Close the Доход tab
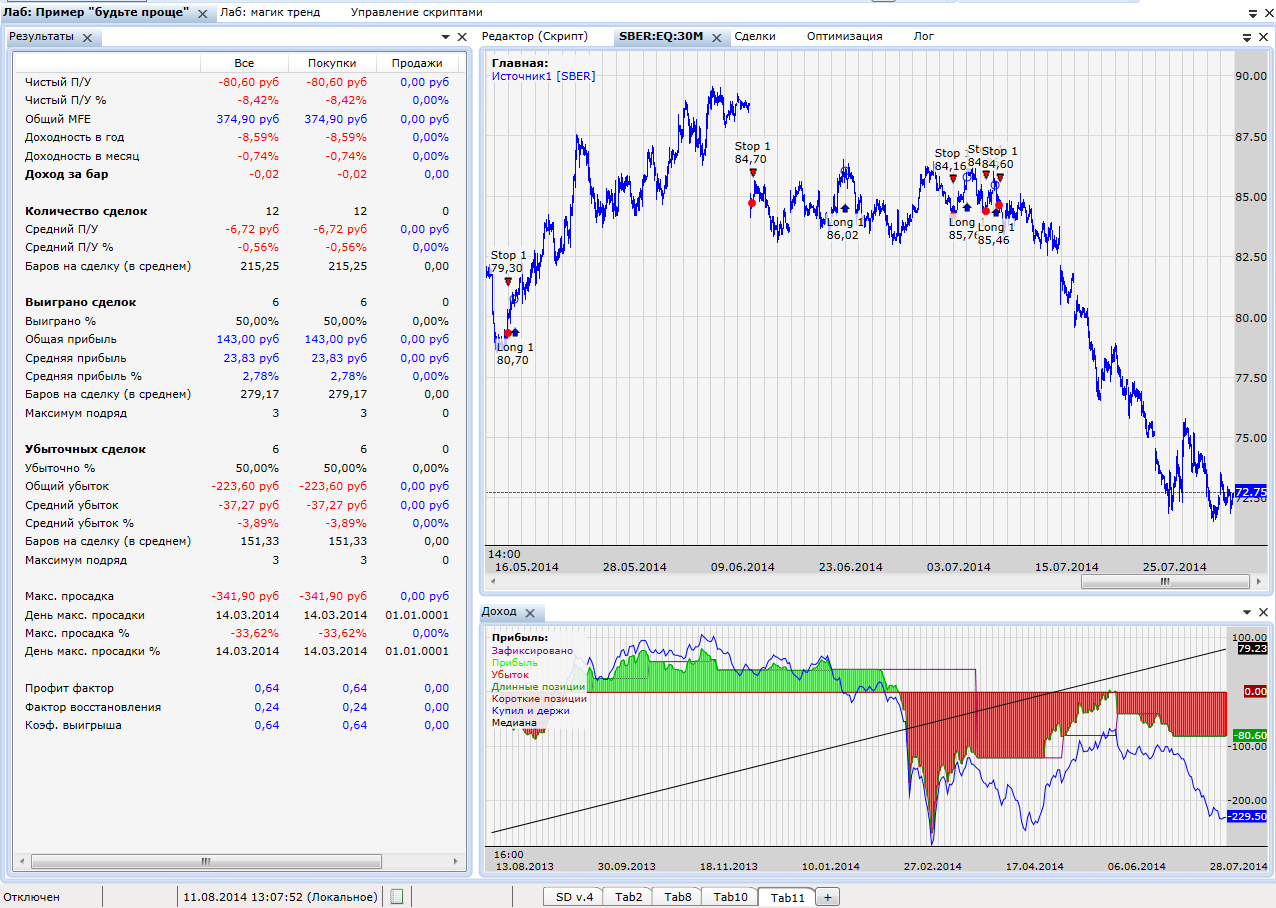 pos(530,613)
